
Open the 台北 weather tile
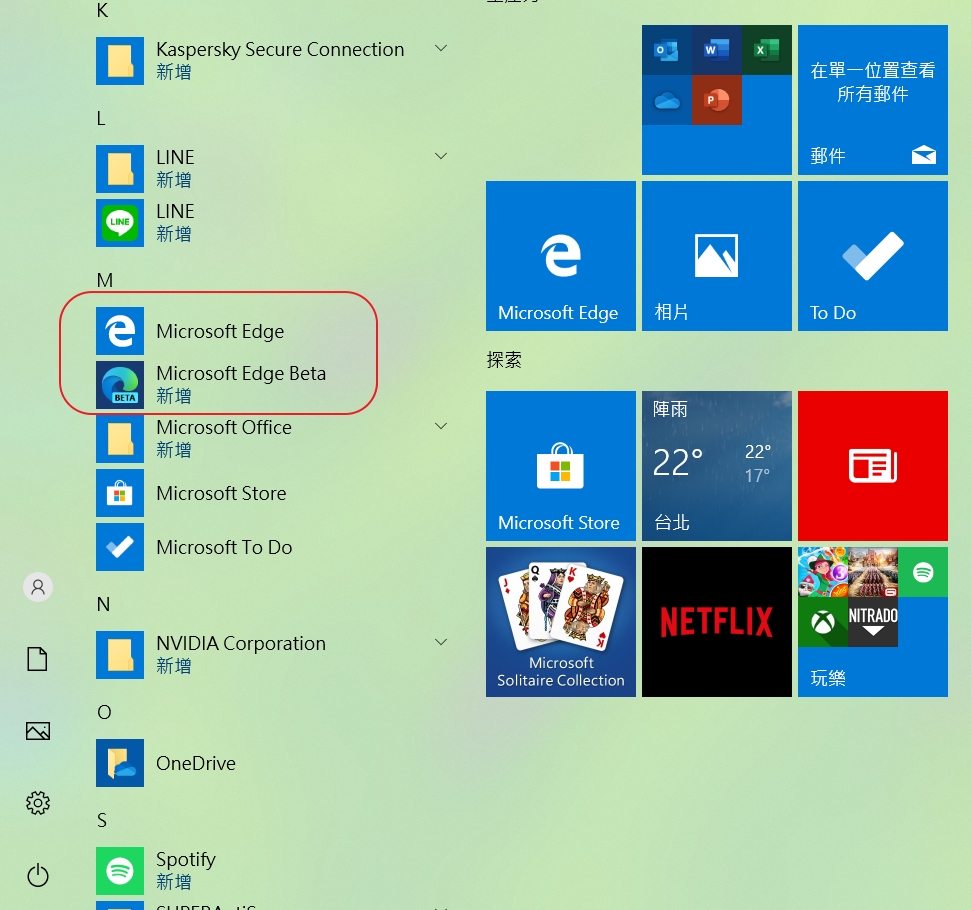[716, 466]
